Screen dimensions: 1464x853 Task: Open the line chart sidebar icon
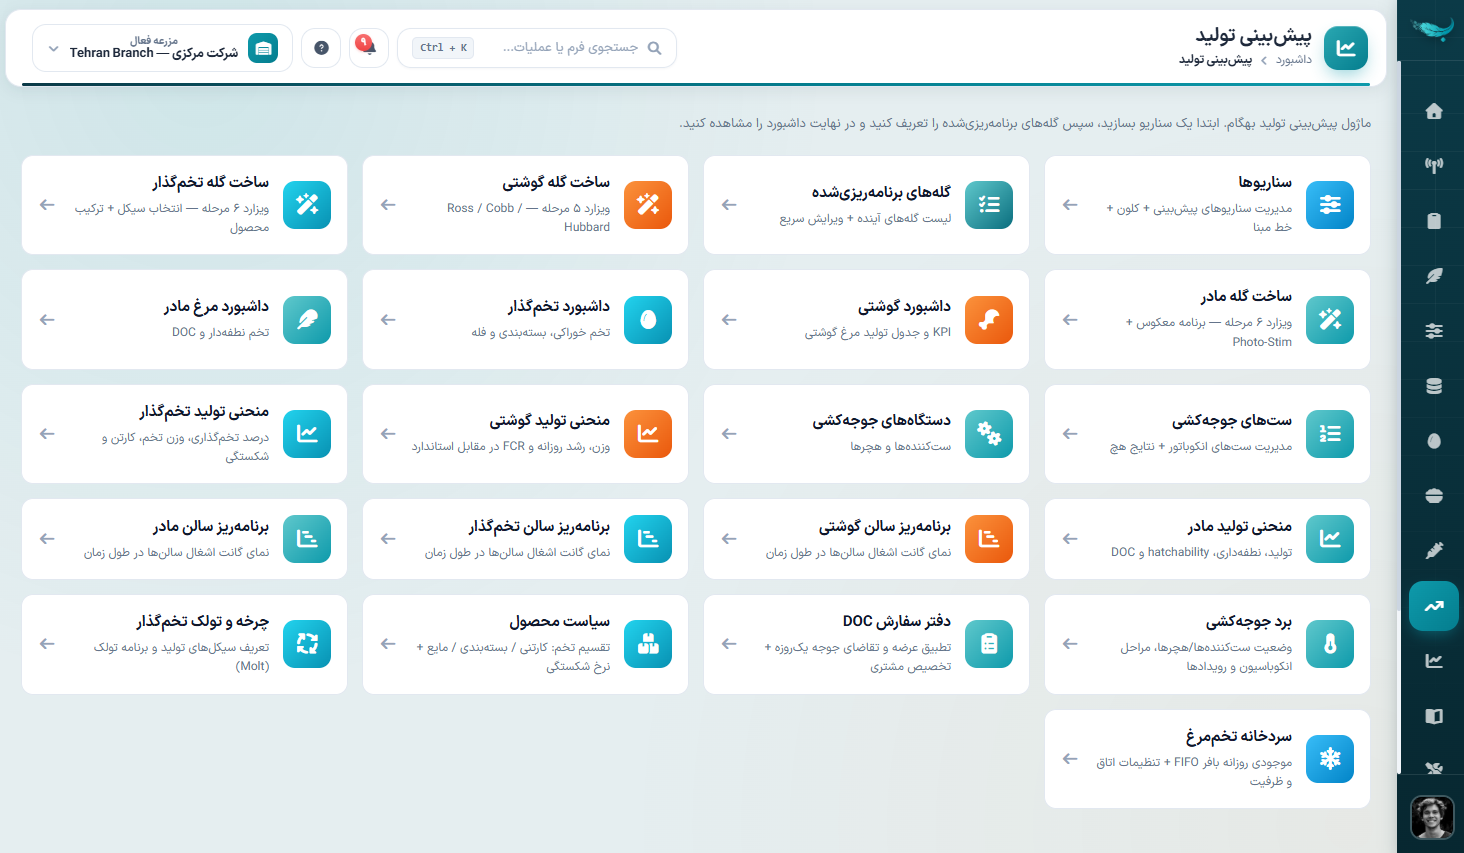pyautogui.click(x=1434, y=661)
